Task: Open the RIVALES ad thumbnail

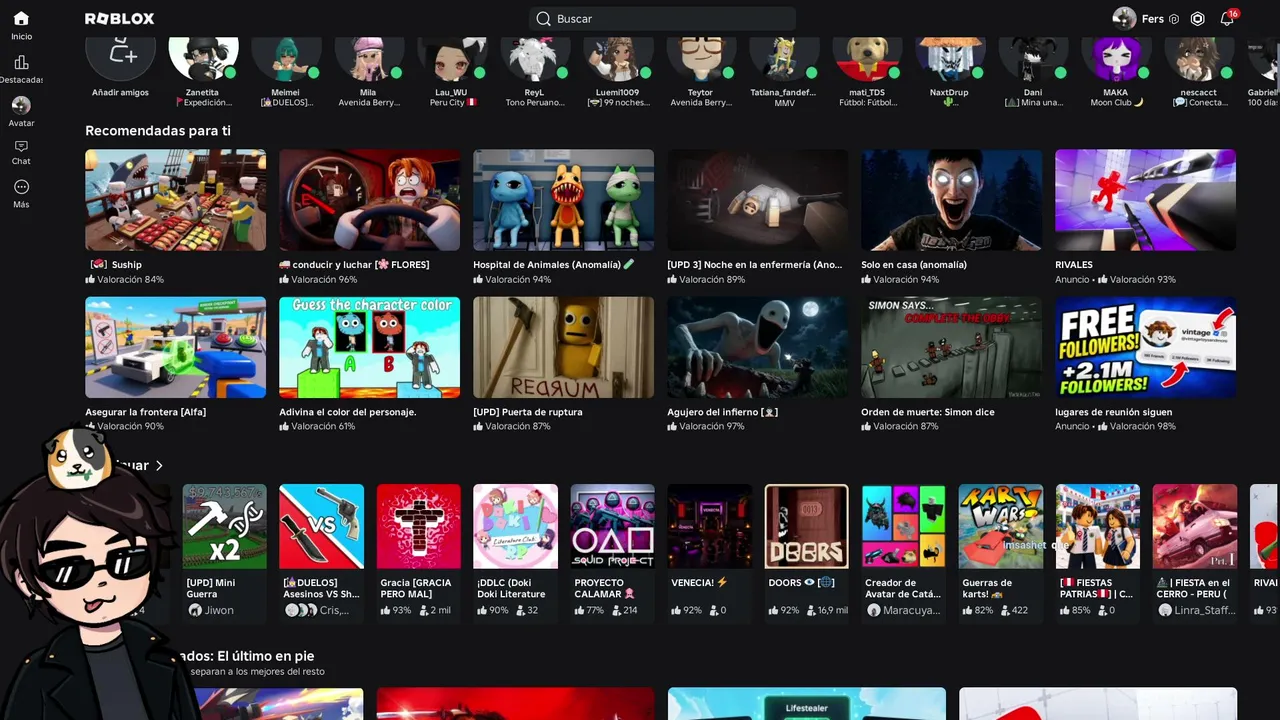Action: (1145, 200)
